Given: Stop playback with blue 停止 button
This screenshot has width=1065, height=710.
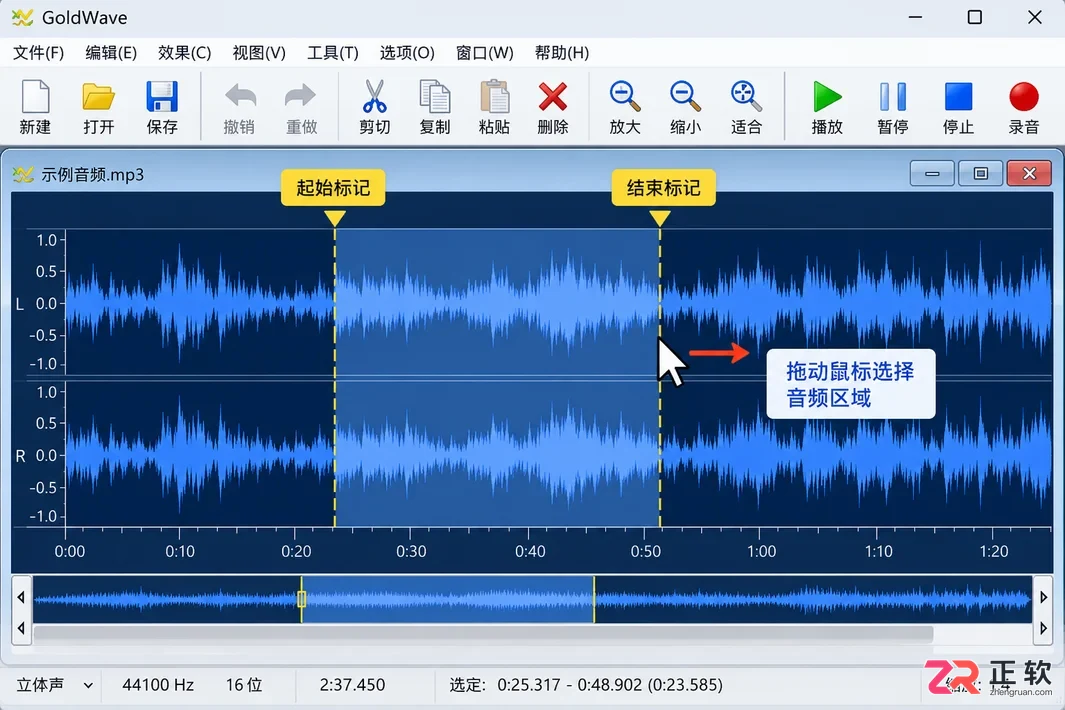Looking at the screenshot, I should 958,107.
